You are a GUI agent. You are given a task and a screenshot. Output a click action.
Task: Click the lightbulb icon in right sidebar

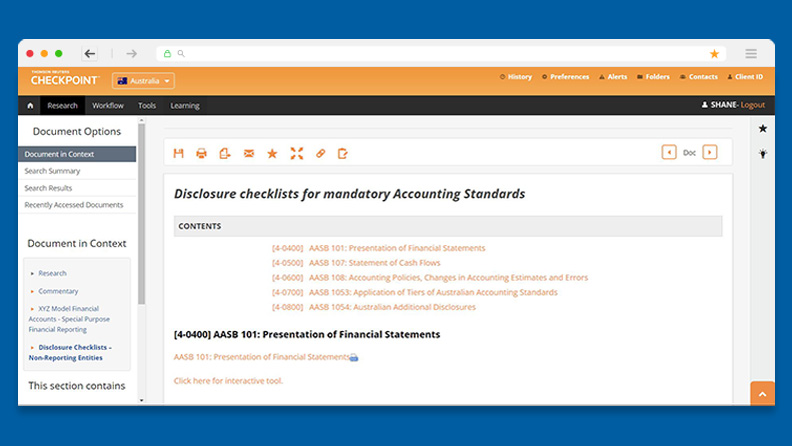click(763, 154)
